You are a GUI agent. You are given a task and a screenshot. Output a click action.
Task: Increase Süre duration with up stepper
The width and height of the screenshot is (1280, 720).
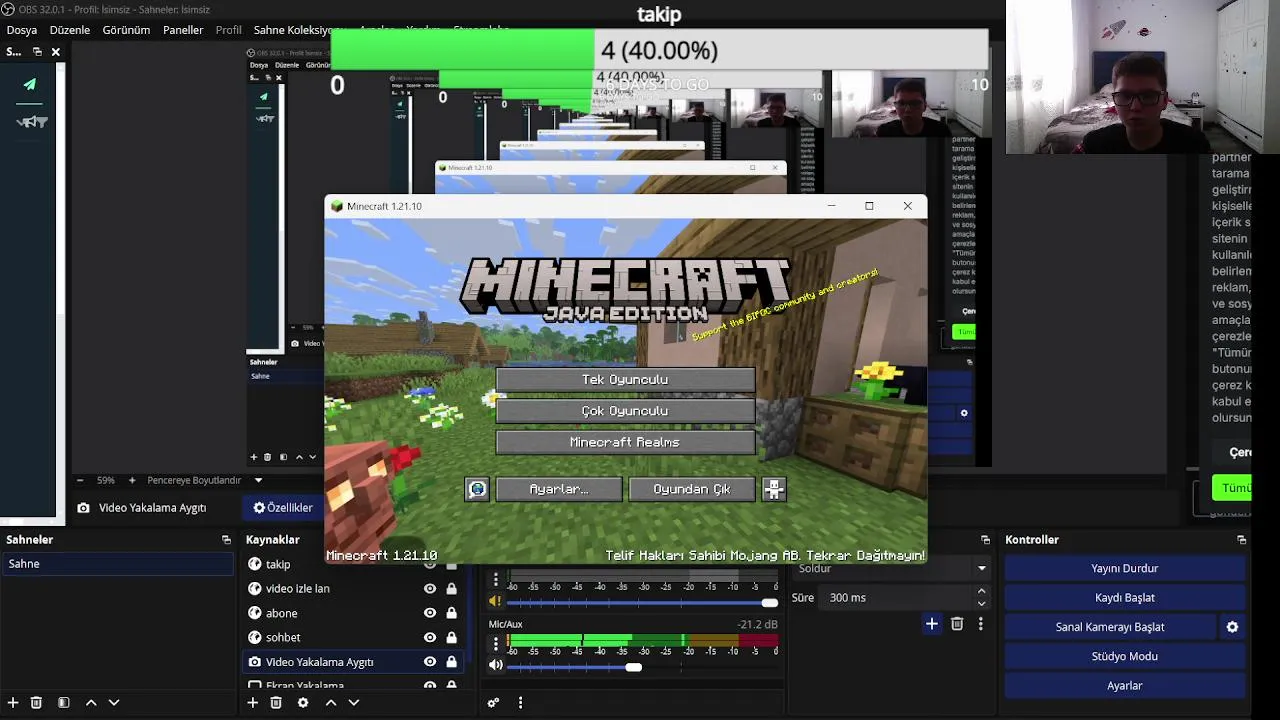(x=981, y=592)
